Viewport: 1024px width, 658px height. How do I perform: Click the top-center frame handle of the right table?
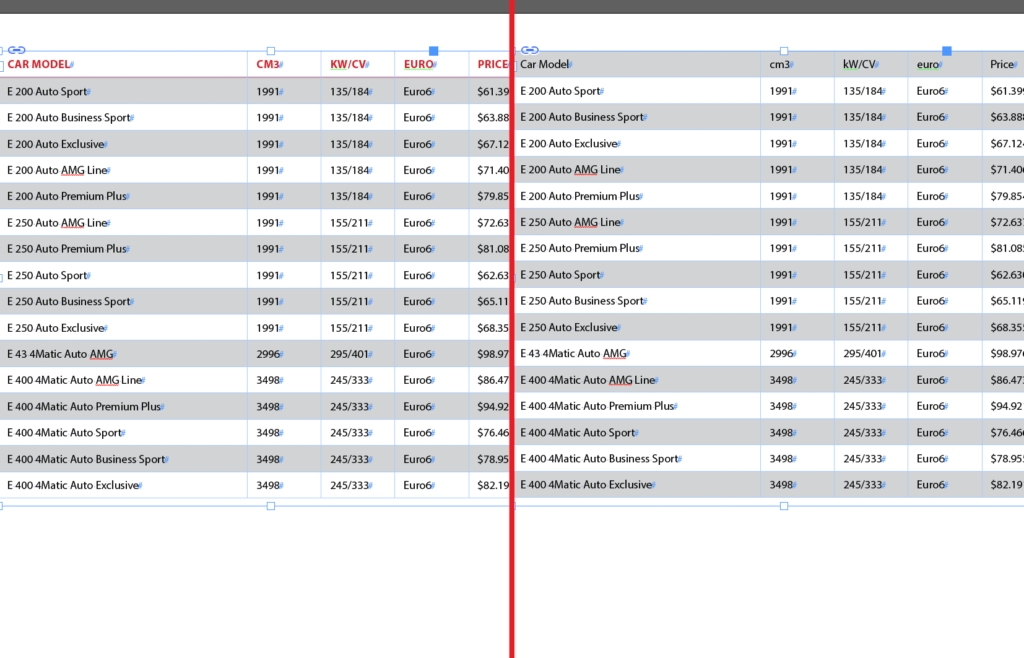(x=784, y=51)
